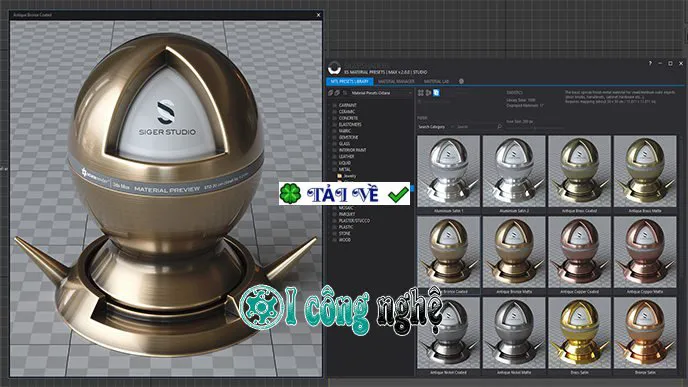
Task: Adjust the Icon Size slider
Action: pos(534,128)
